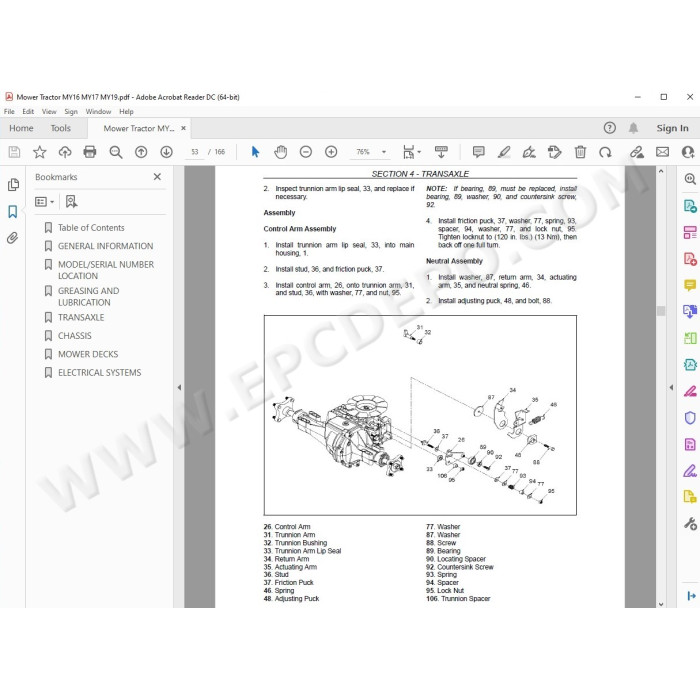Add the document to starred files
The image size is (700, 700).
pos(40,152)
